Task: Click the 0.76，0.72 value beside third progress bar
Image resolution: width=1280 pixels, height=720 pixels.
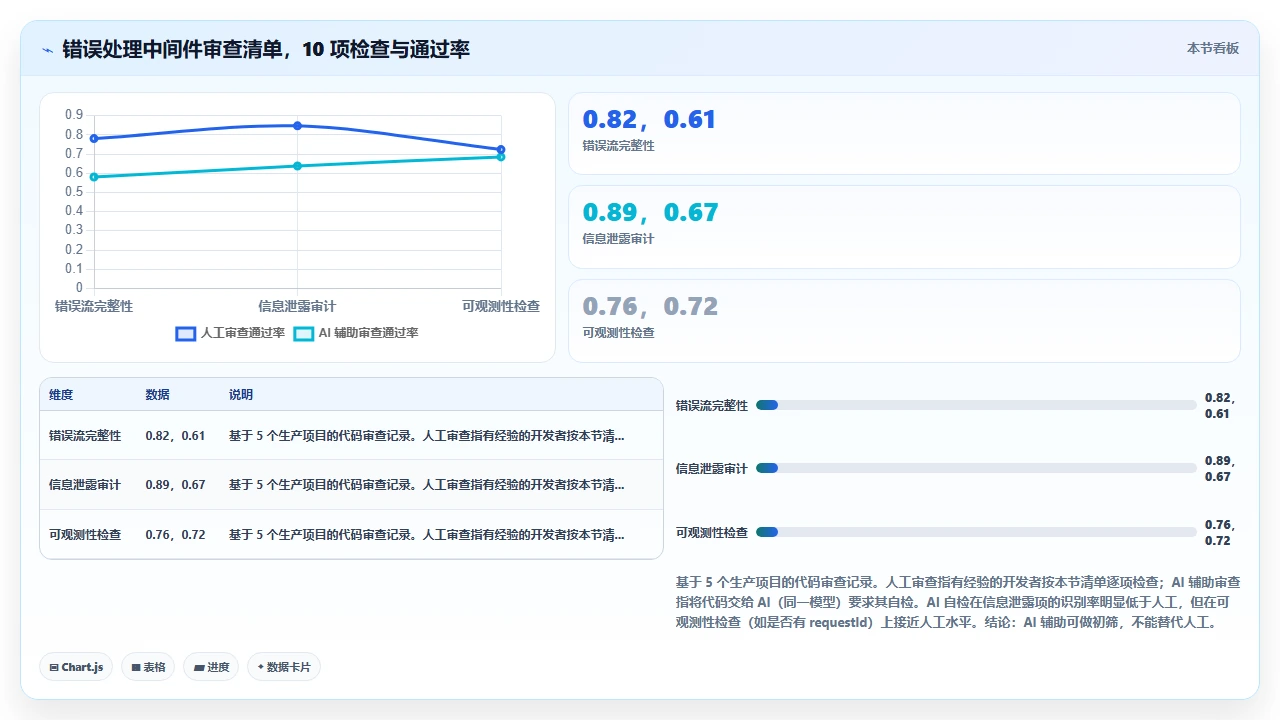Action: pos(1220,532)
